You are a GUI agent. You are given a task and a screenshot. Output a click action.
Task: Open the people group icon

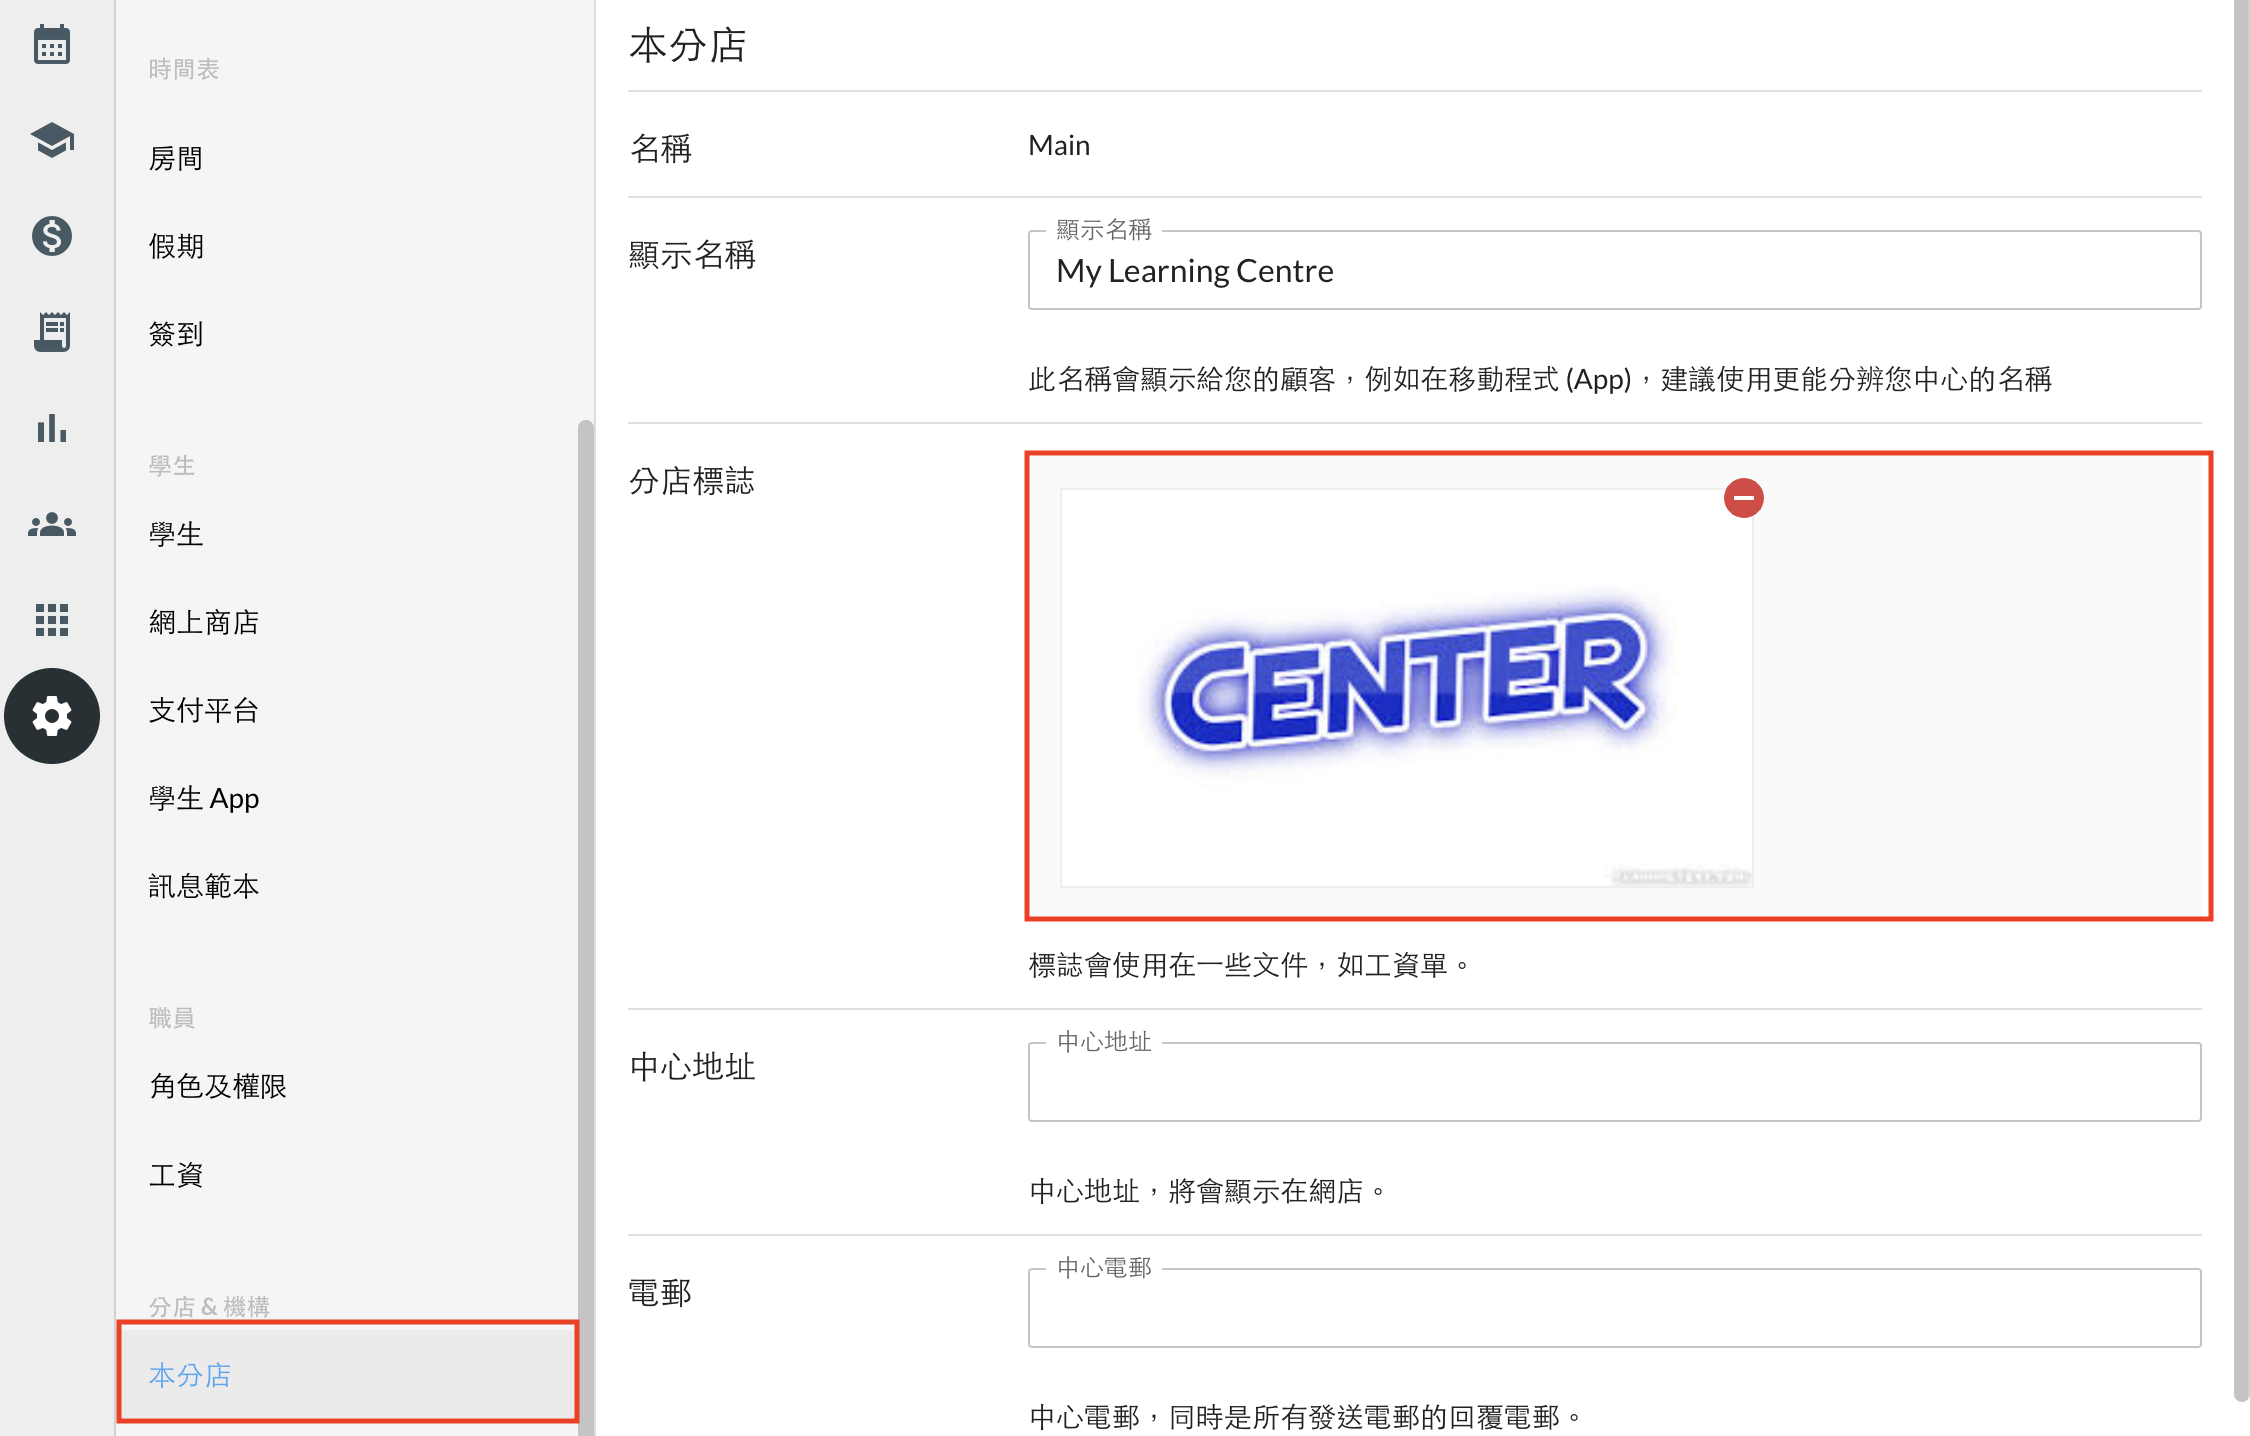[x=52, y=524]
